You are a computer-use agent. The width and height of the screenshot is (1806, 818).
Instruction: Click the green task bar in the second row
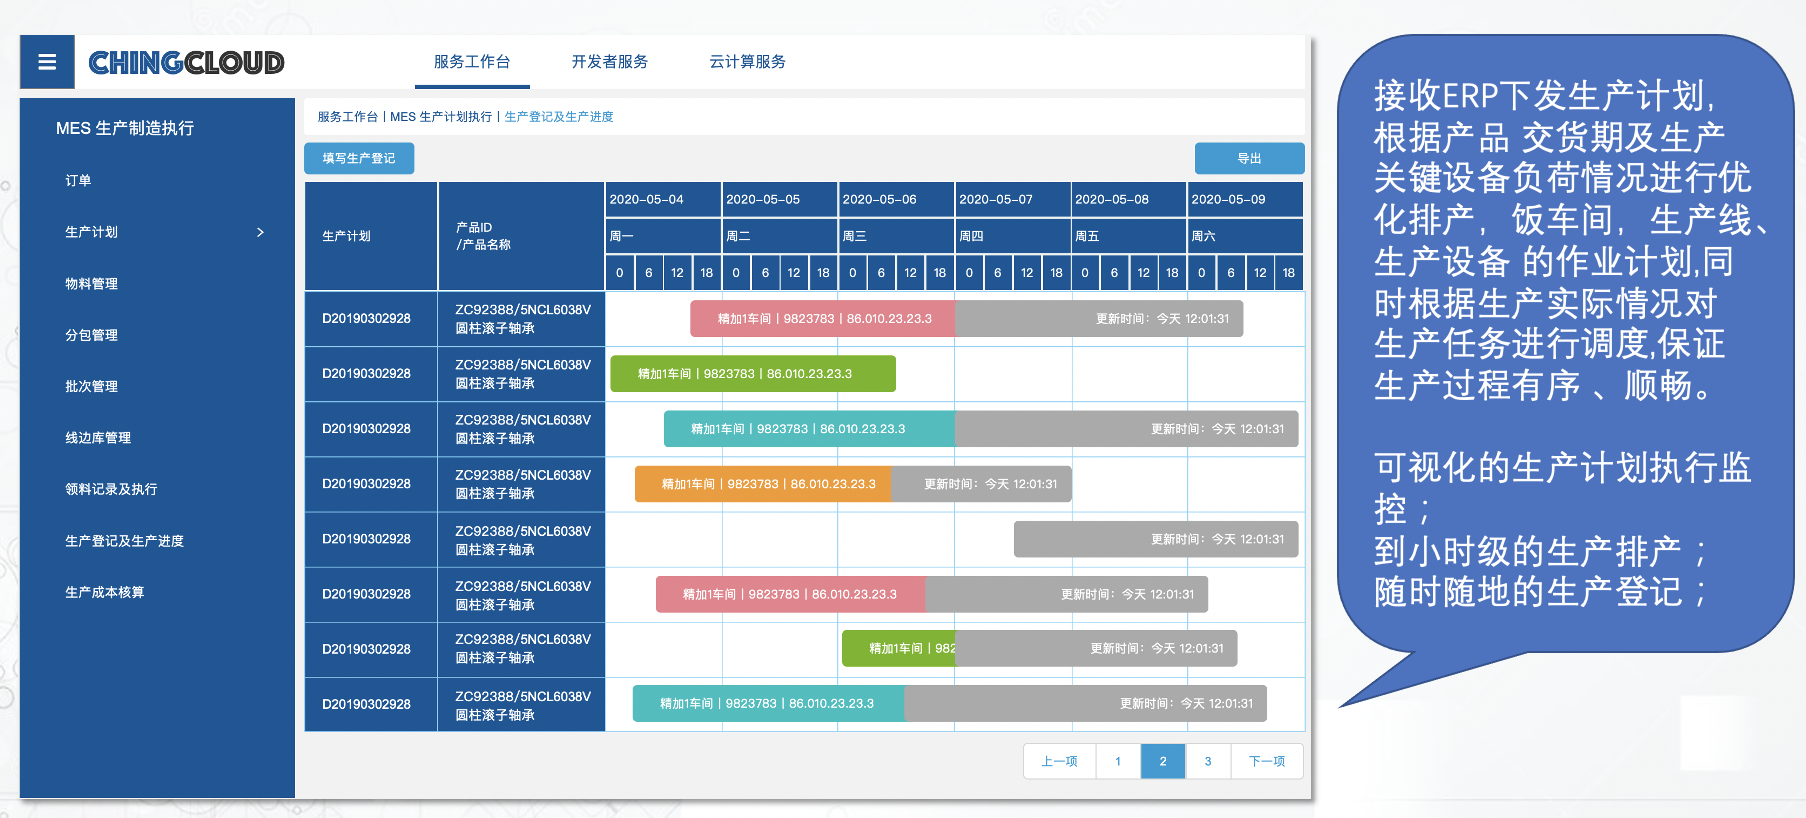(x=753, y=374)
